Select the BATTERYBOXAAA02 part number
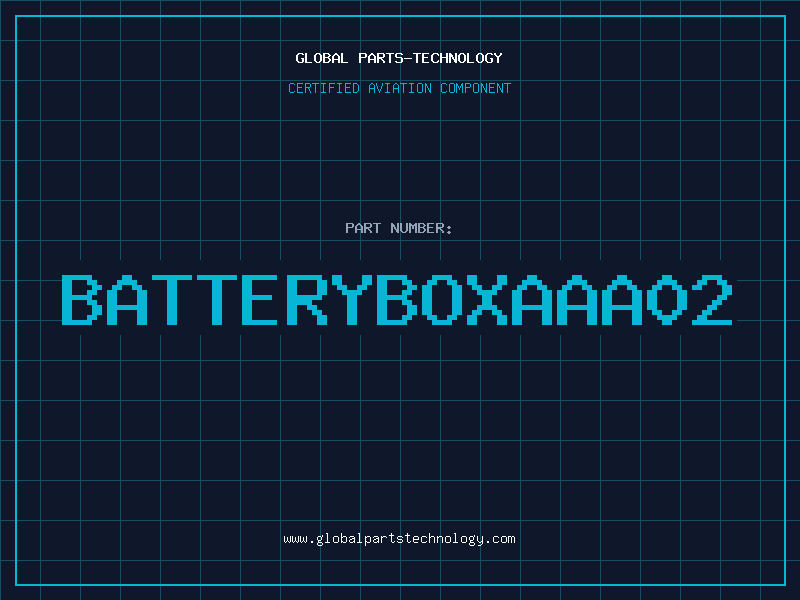 [397, 299]
